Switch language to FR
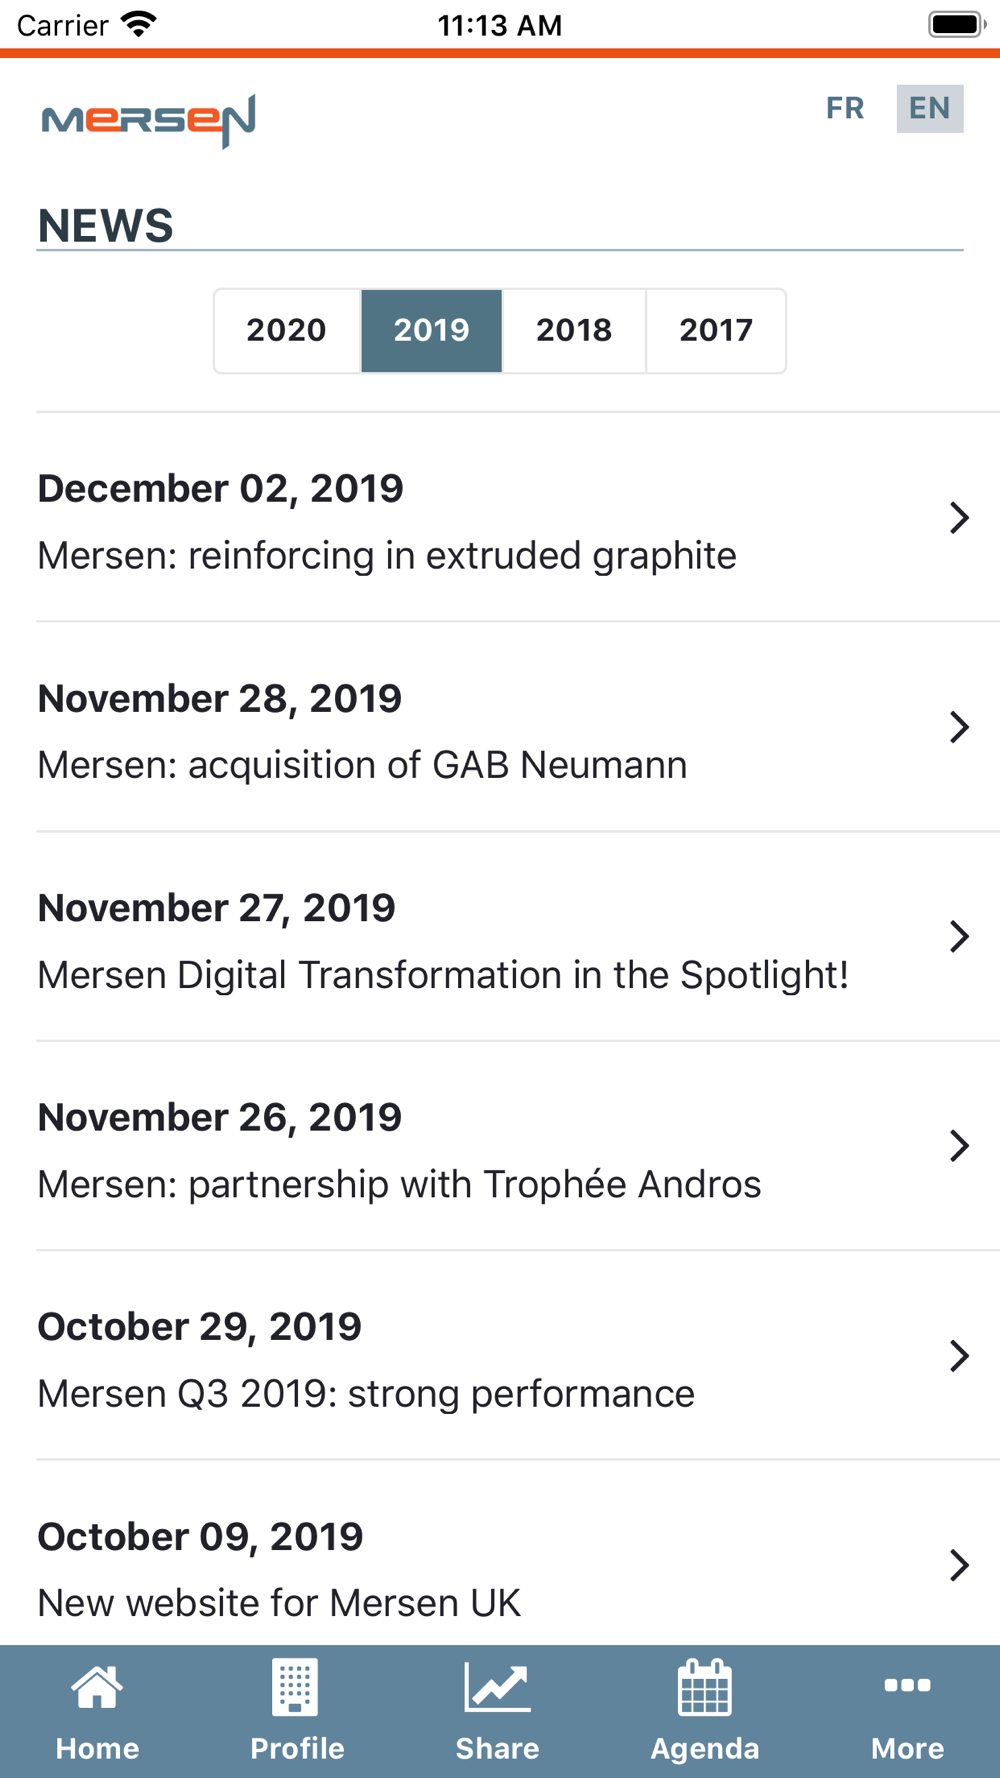 click(845, 108)
